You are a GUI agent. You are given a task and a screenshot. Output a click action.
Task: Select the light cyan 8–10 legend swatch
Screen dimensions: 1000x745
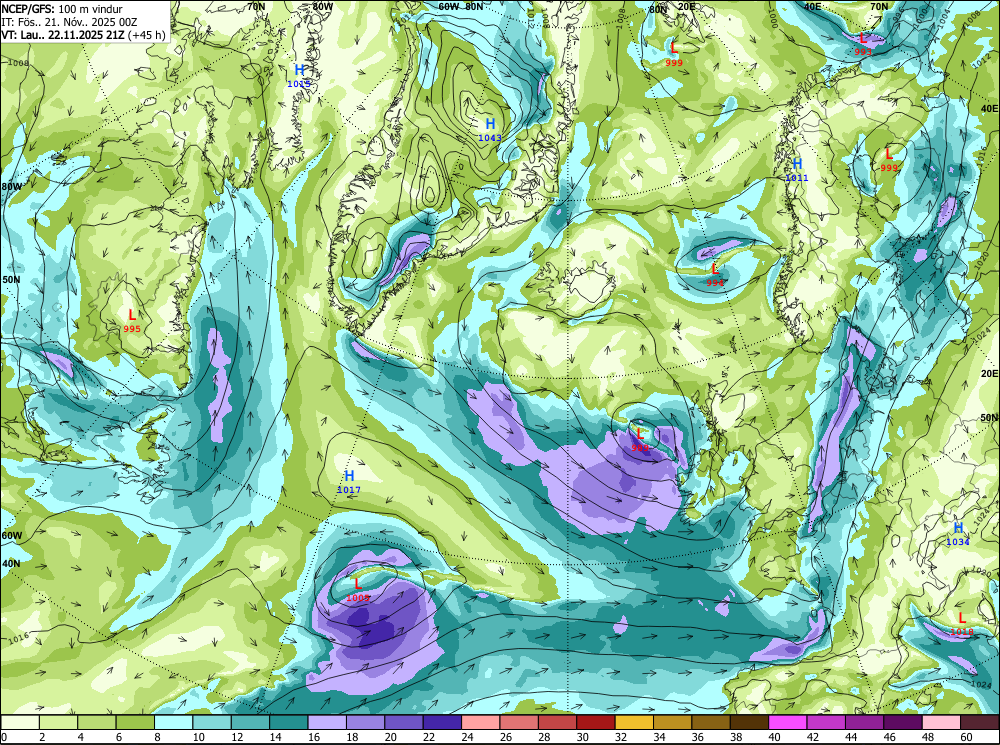pos(173,722)
